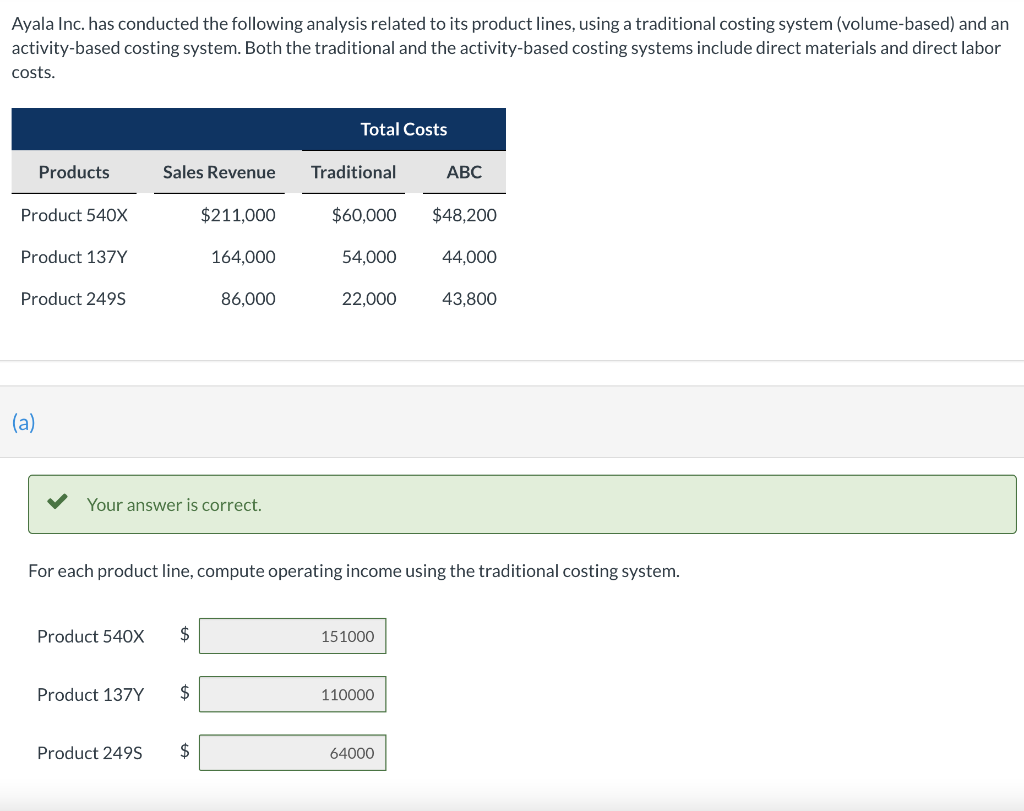Click the 54,000 traditional cost cell

pos(369,257)
